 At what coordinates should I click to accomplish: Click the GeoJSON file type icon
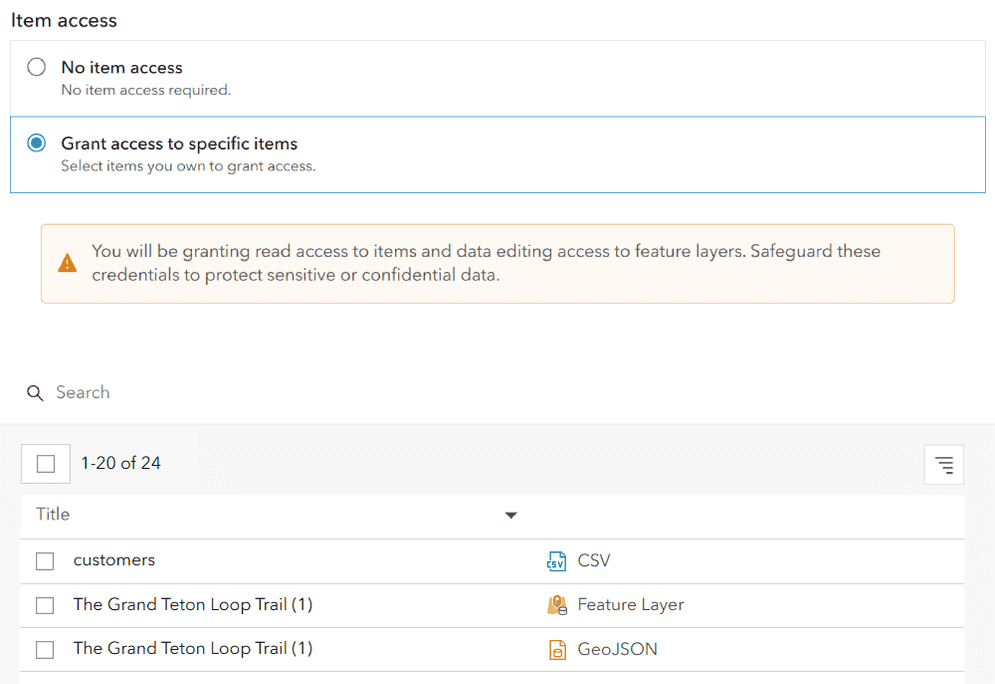pos(557,650)
